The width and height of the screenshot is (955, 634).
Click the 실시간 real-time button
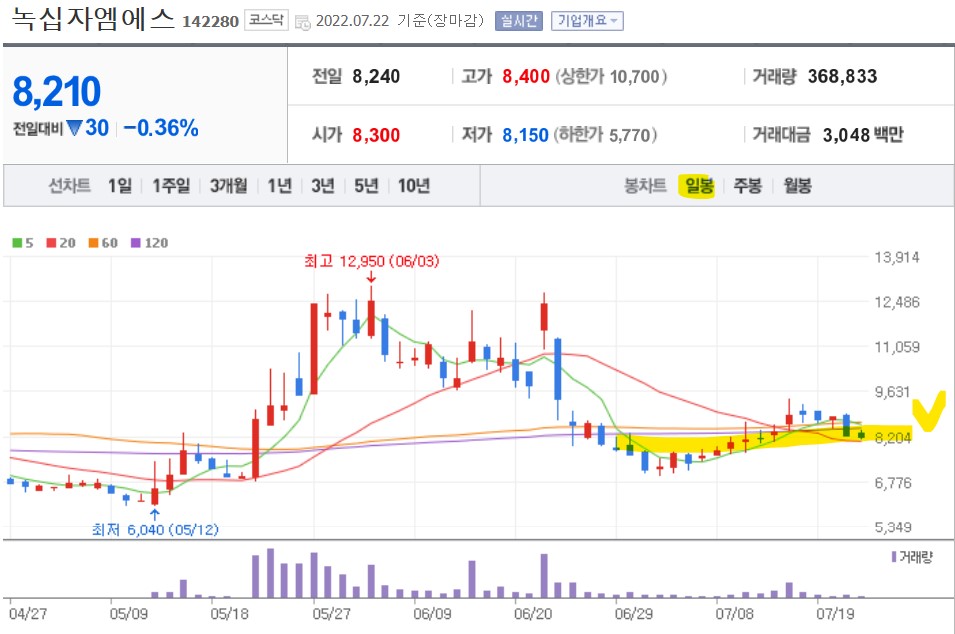click(x=518, y=21)
